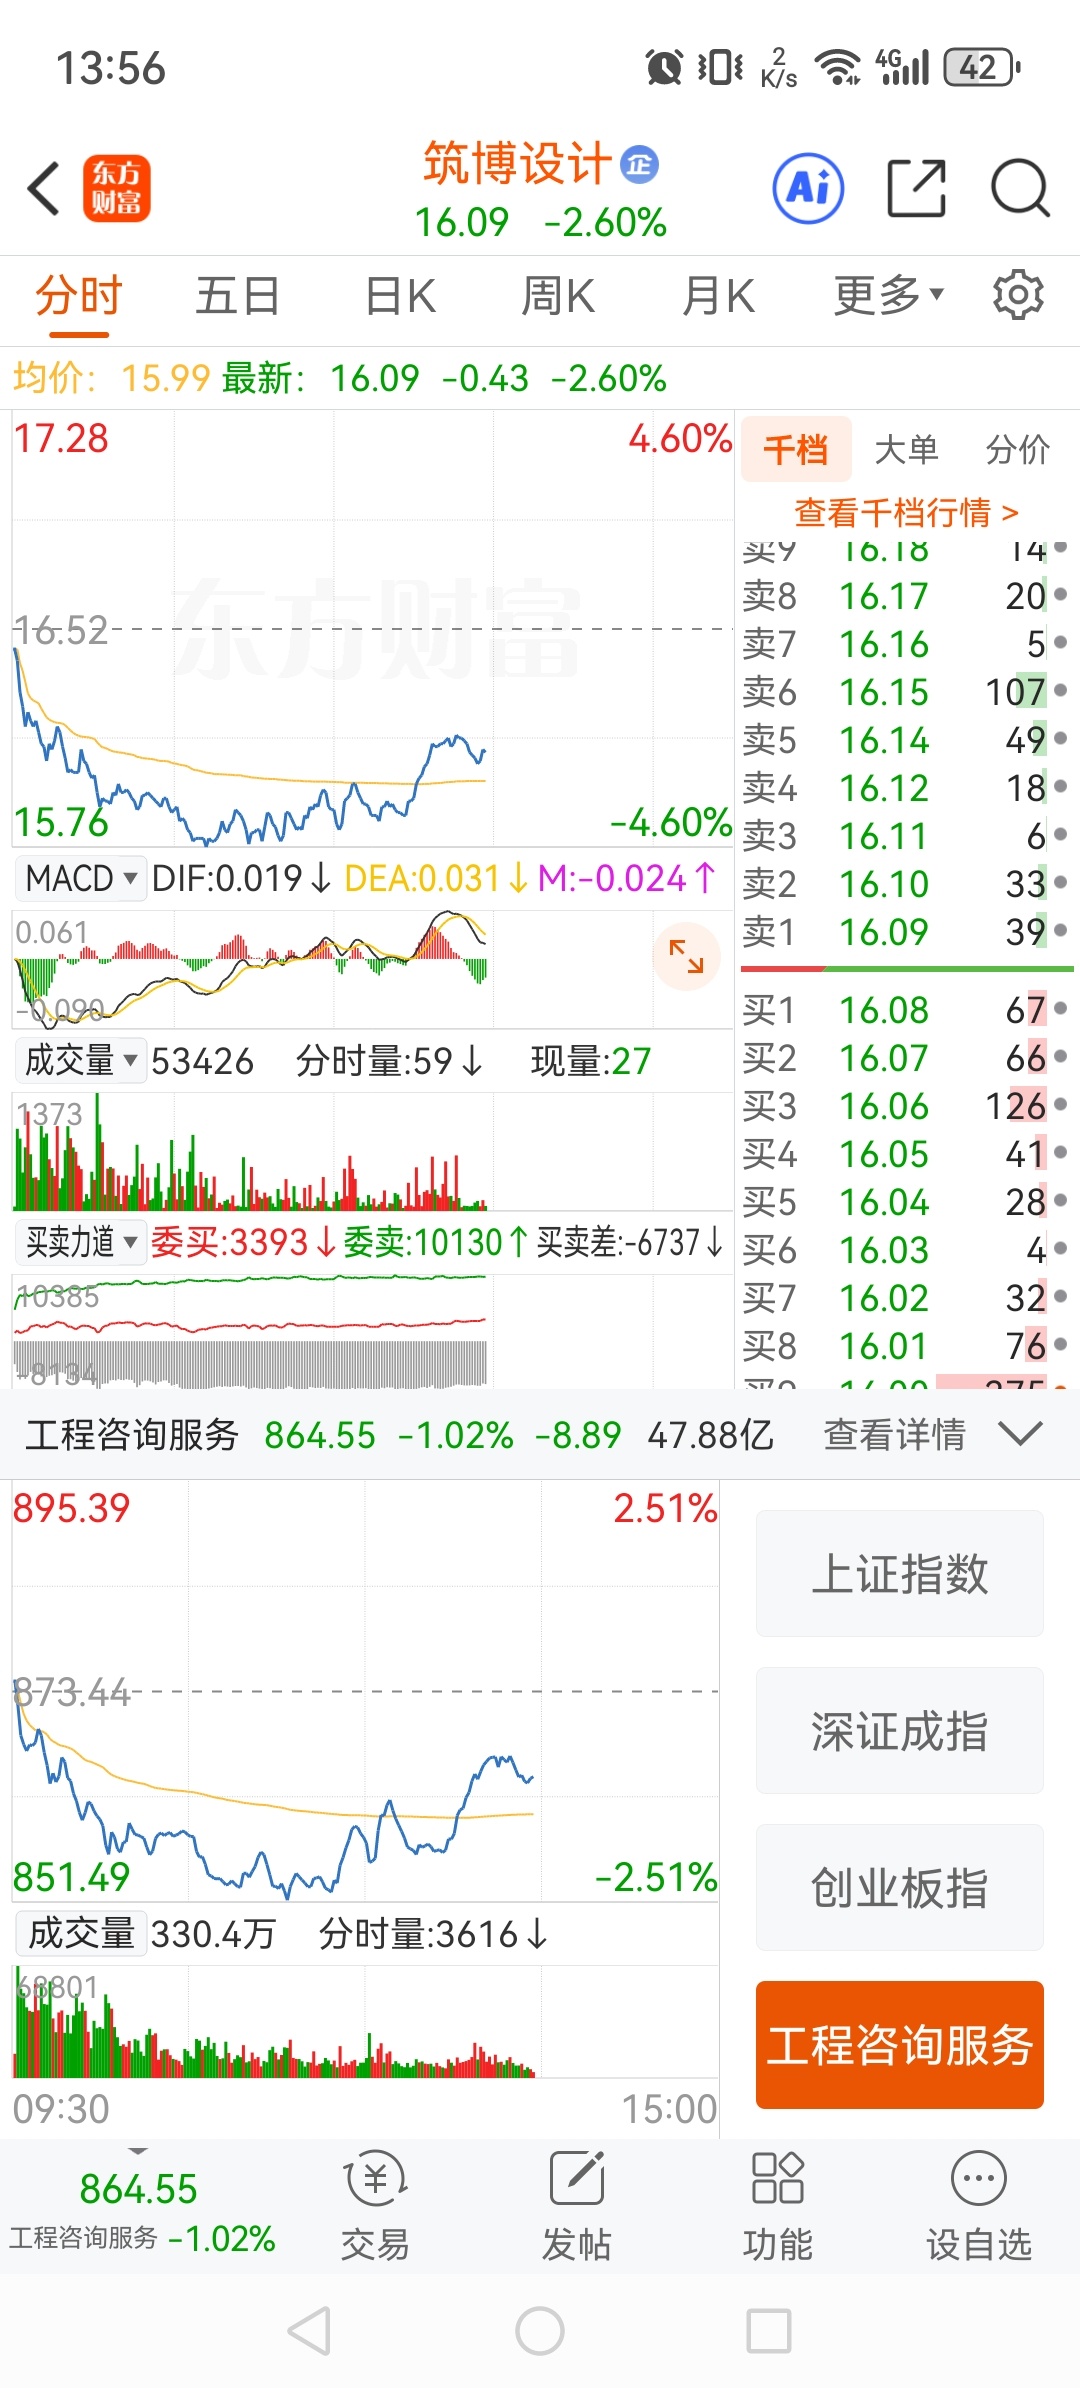
Task: Tap the 发帖 edit icon
Action: point(577,2178)
